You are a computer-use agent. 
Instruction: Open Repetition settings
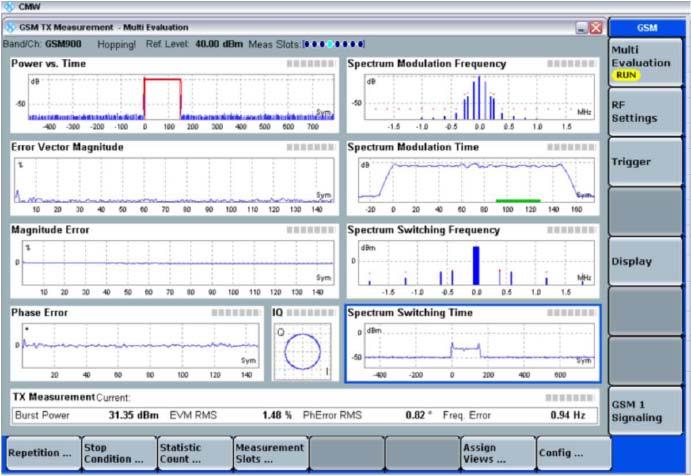[44, 453]
